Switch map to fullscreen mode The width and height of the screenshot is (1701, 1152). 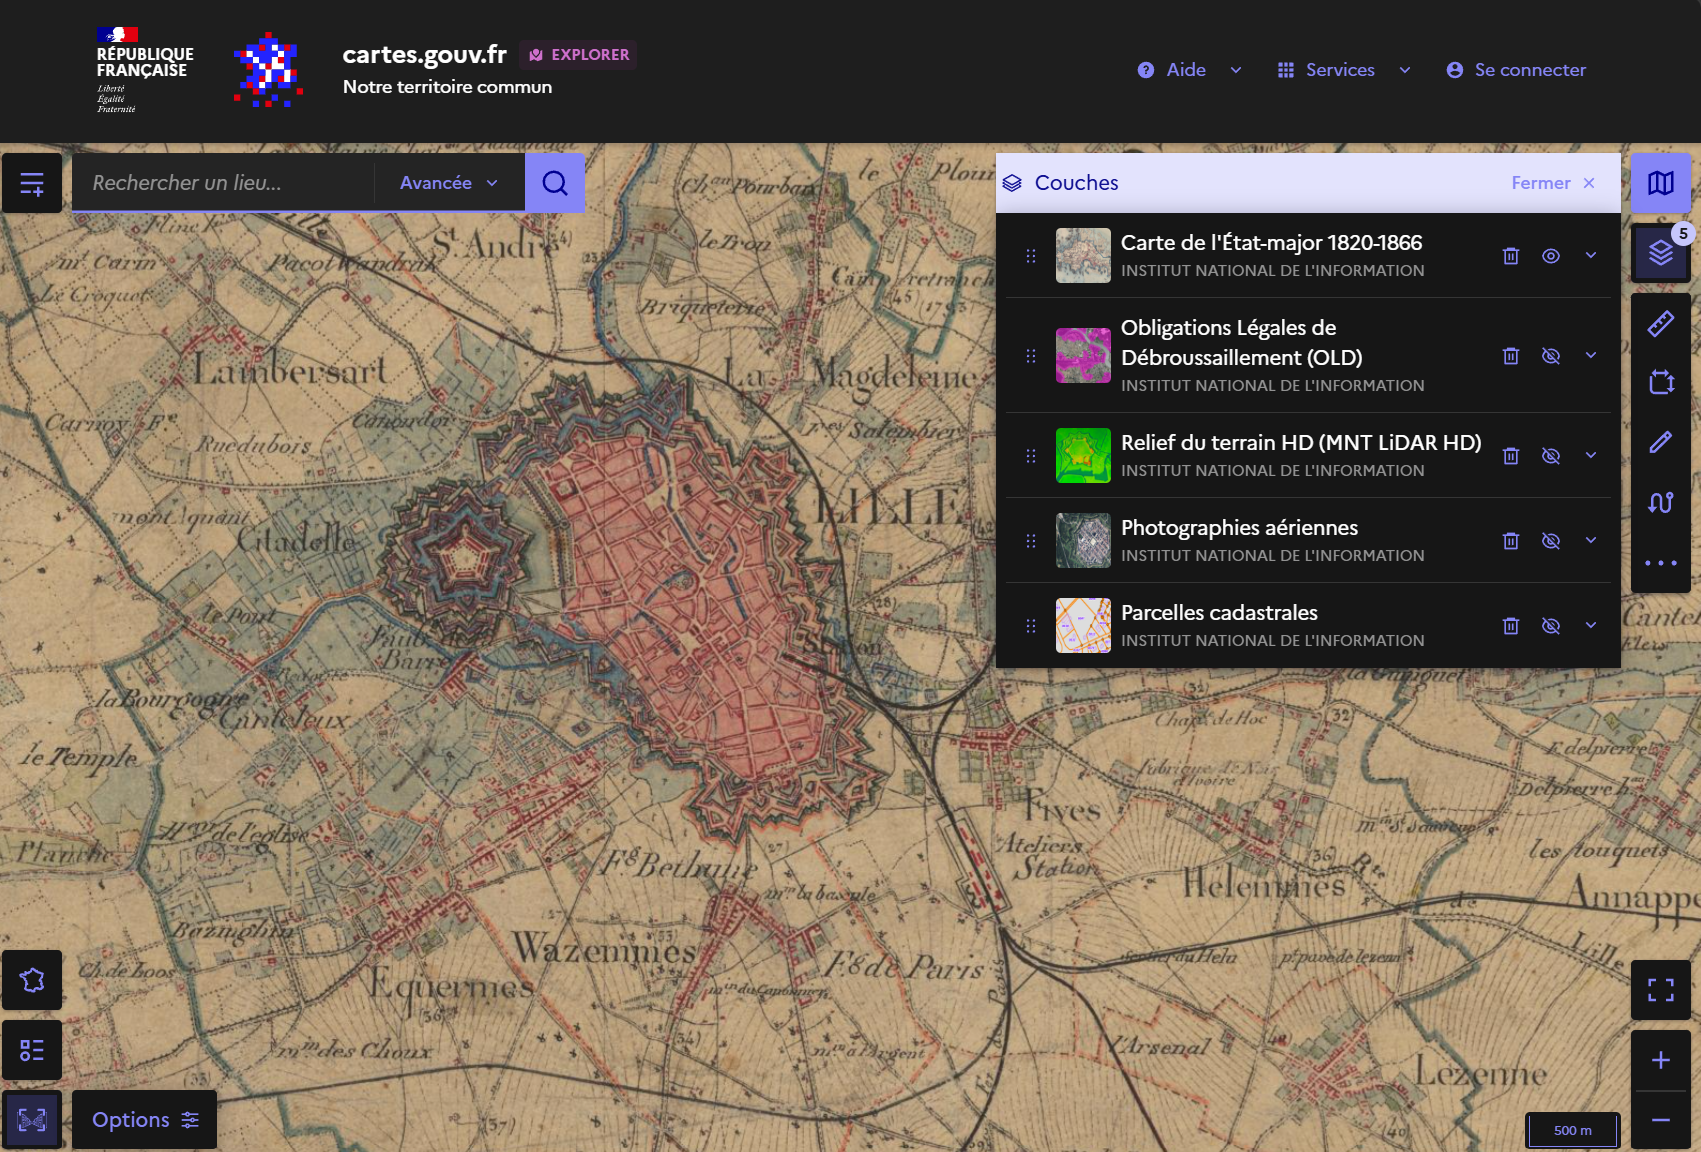point(1661,990)
